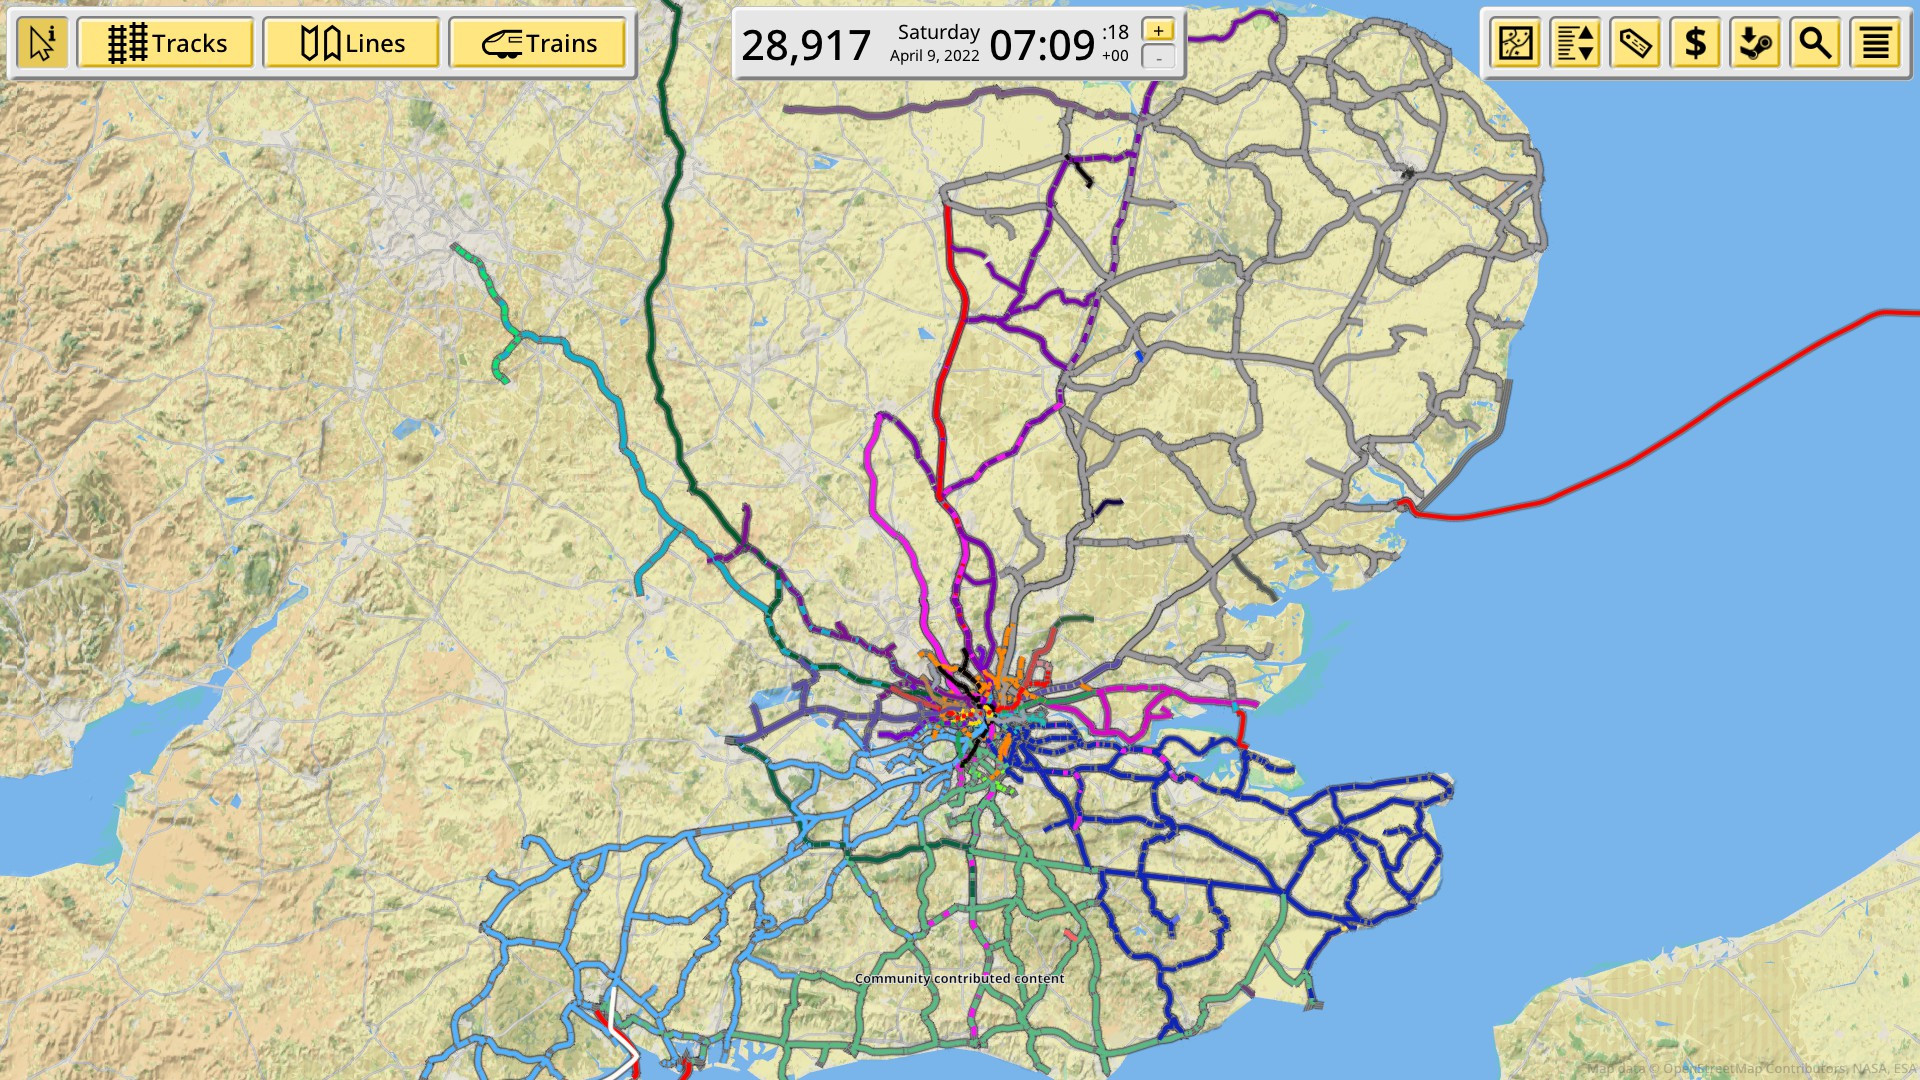
Task: Open the company finances panel
Action: (x=1695, y=42)
